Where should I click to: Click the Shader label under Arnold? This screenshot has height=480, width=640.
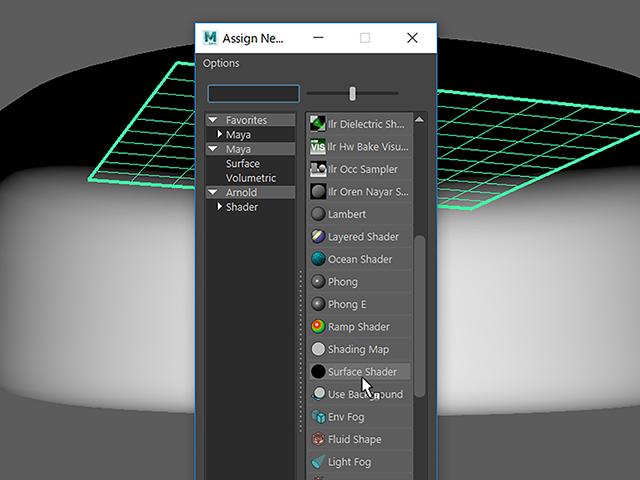pos(242,207)
